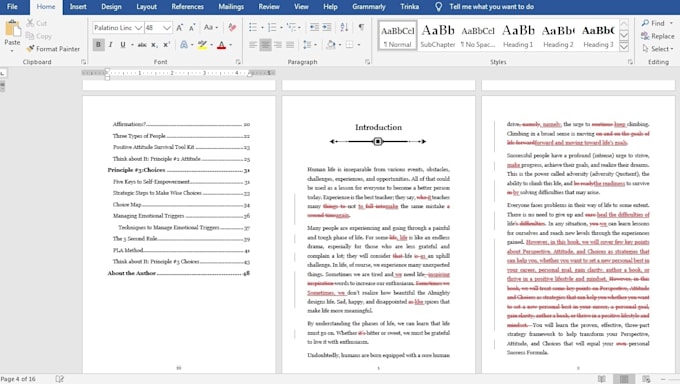Screen dimensions: 680x384
Task: Expand the underline style dropdown arrow
Action: pyautogui.click(x=132, y=45)
